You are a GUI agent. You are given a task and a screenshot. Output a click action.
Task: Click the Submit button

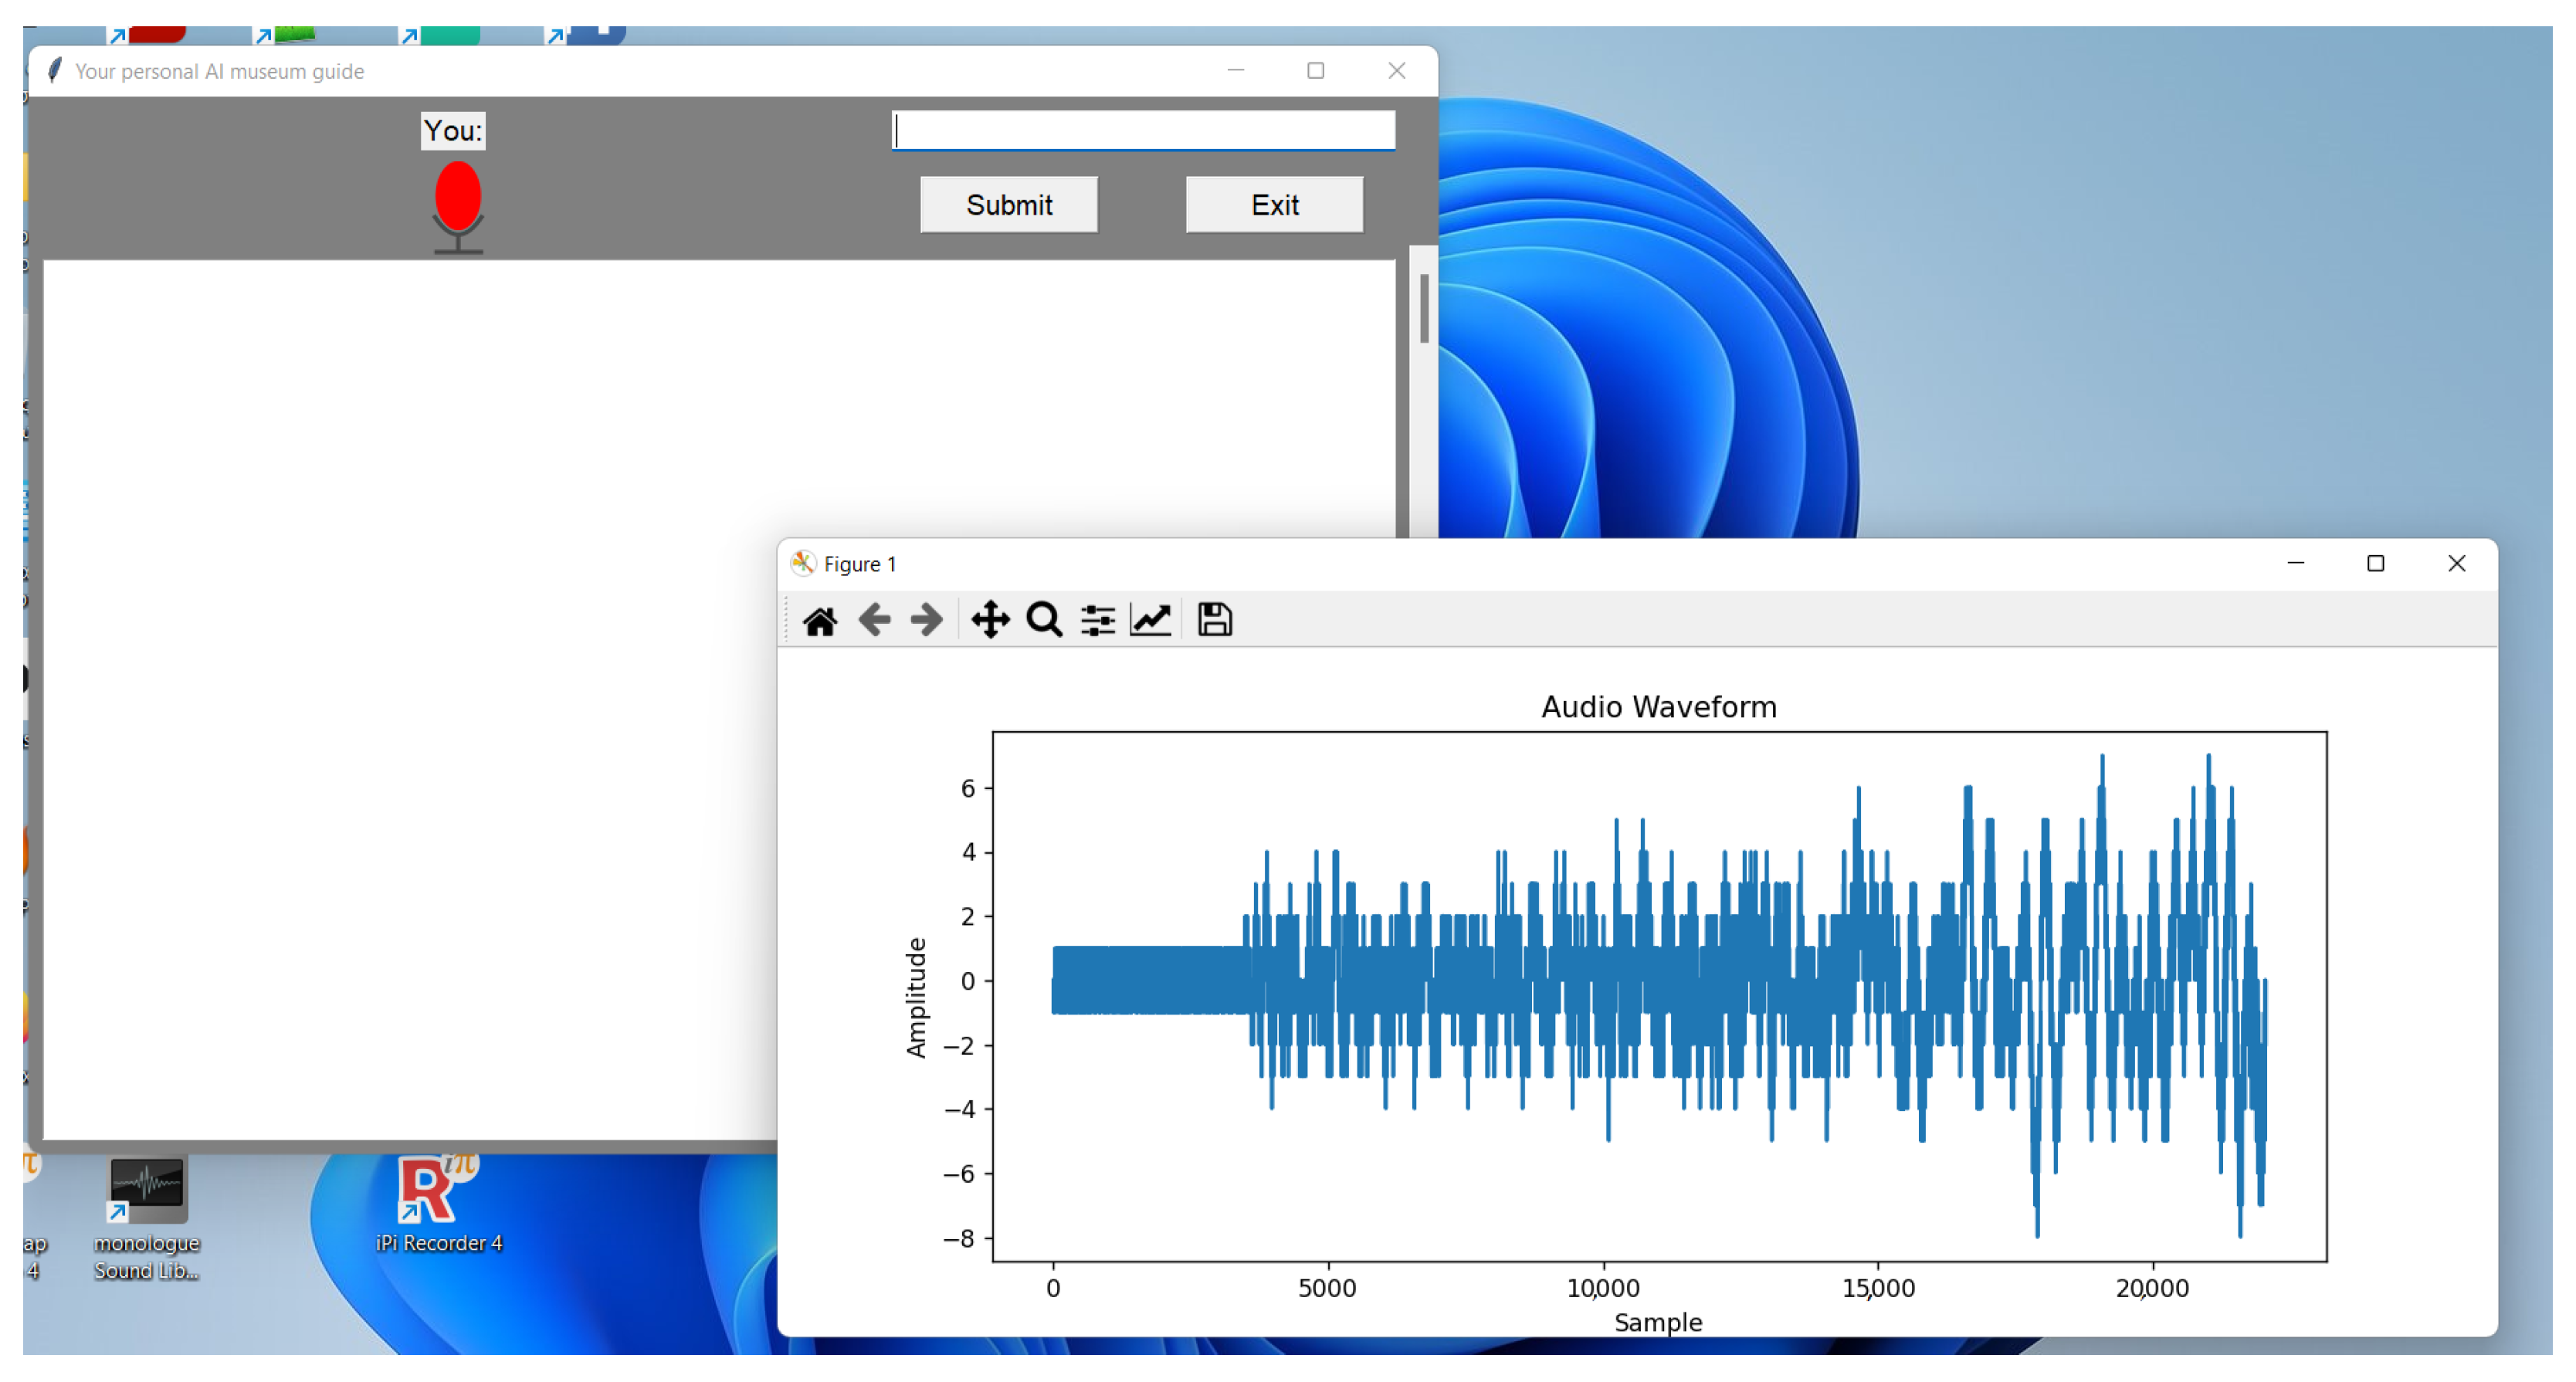1009,205
